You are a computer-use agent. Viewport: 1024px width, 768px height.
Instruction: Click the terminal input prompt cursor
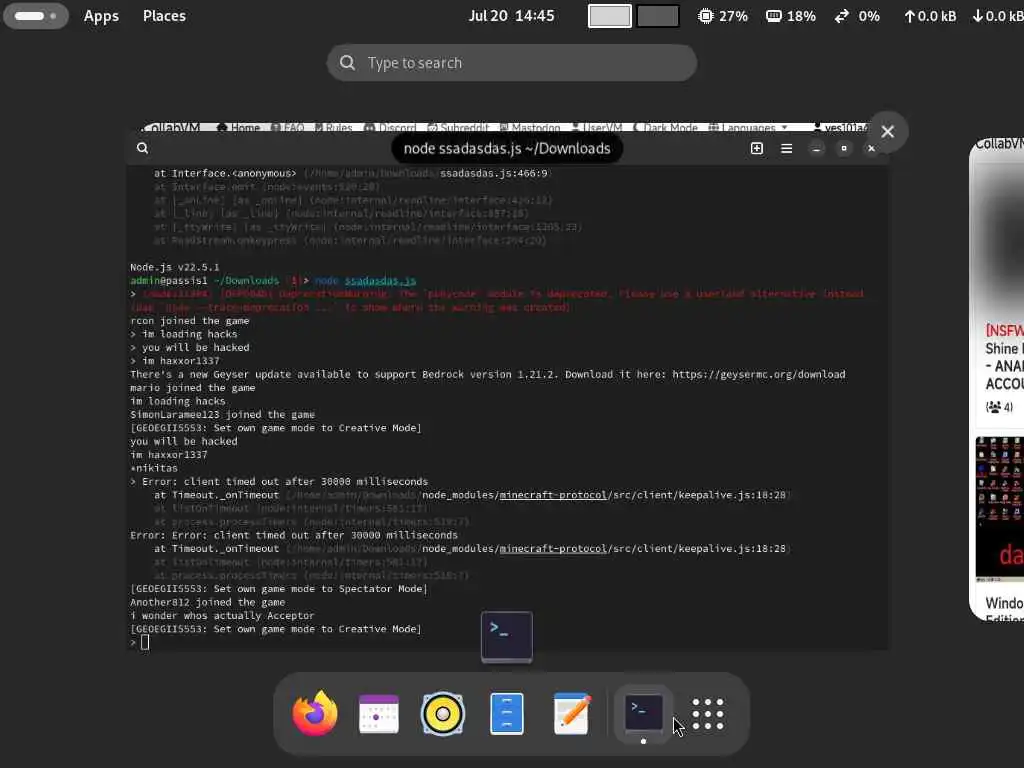(145, 643)
